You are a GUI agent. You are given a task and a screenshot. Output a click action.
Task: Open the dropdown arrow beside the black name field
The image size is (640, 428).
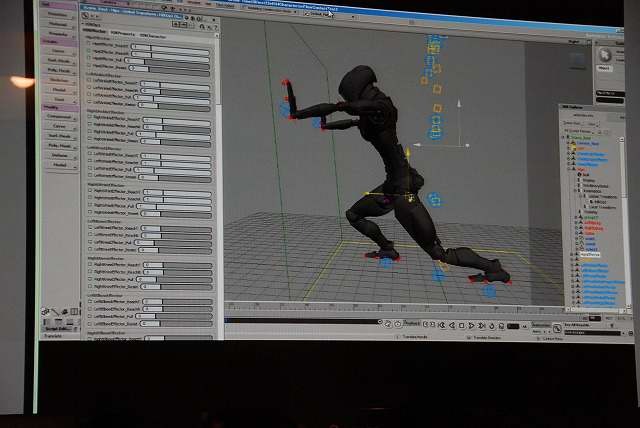[624, 333]
